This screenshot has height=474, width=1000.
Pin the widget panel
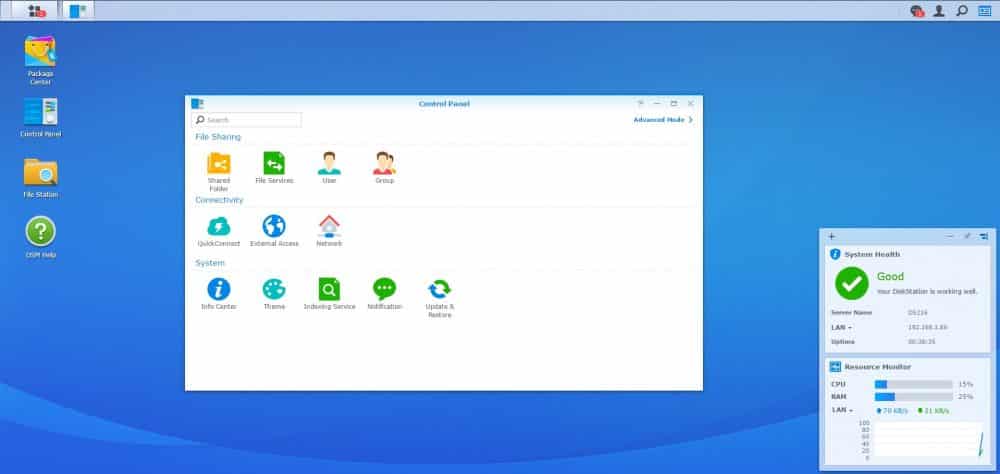(x=967, y=237)
